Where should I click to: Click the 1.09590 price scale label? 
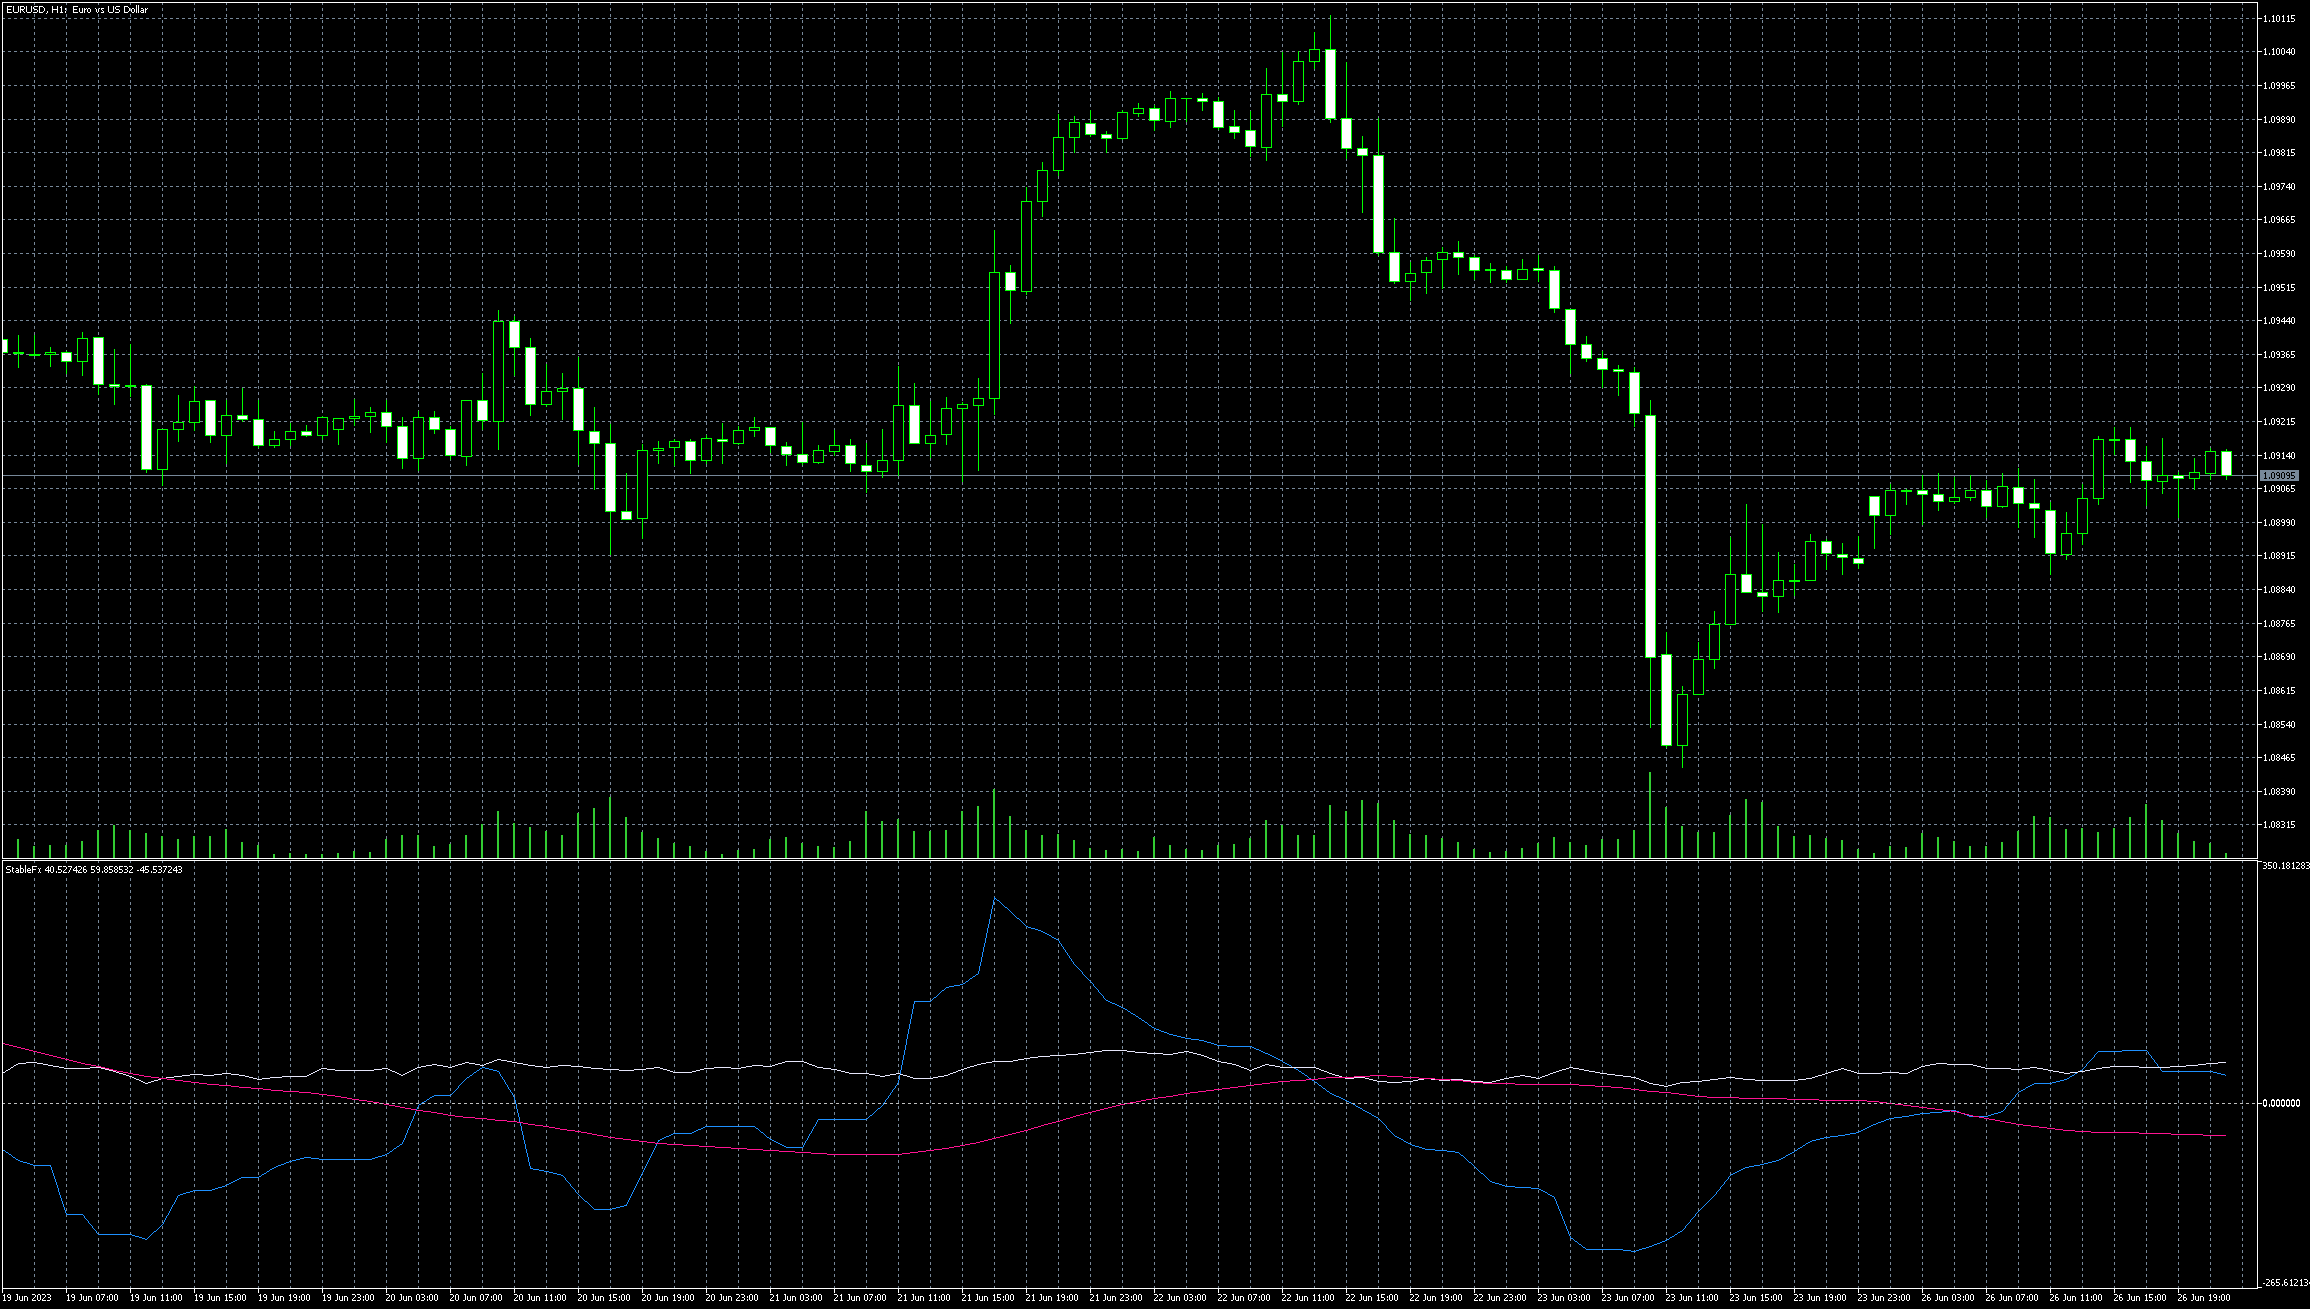[x=2279, y=254]
